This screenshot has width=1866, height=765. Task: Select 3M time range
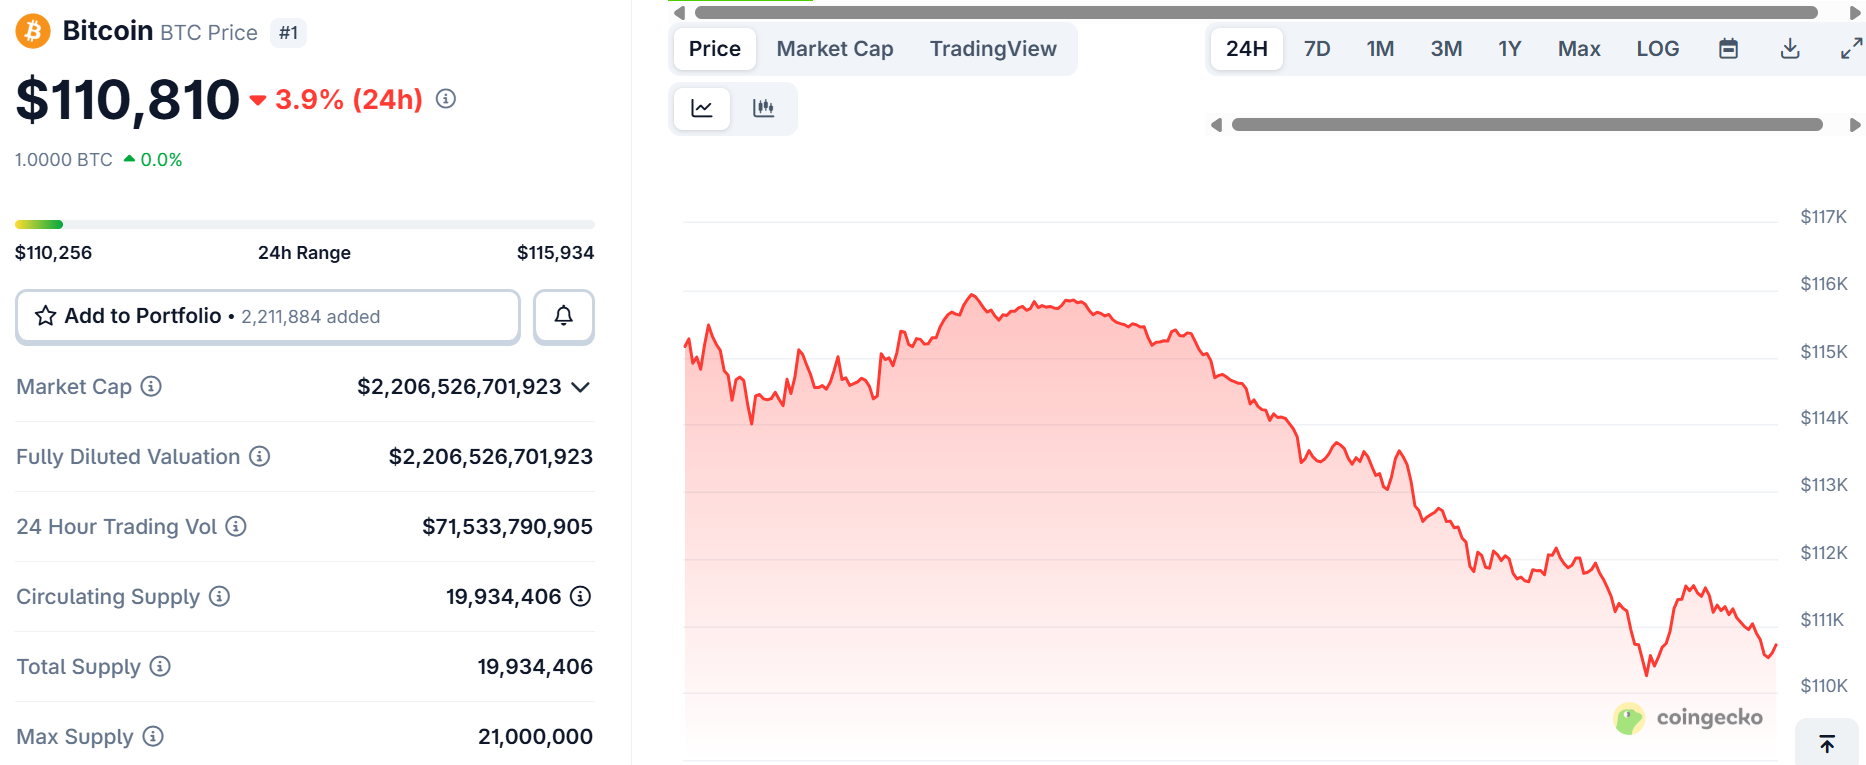1446,49
